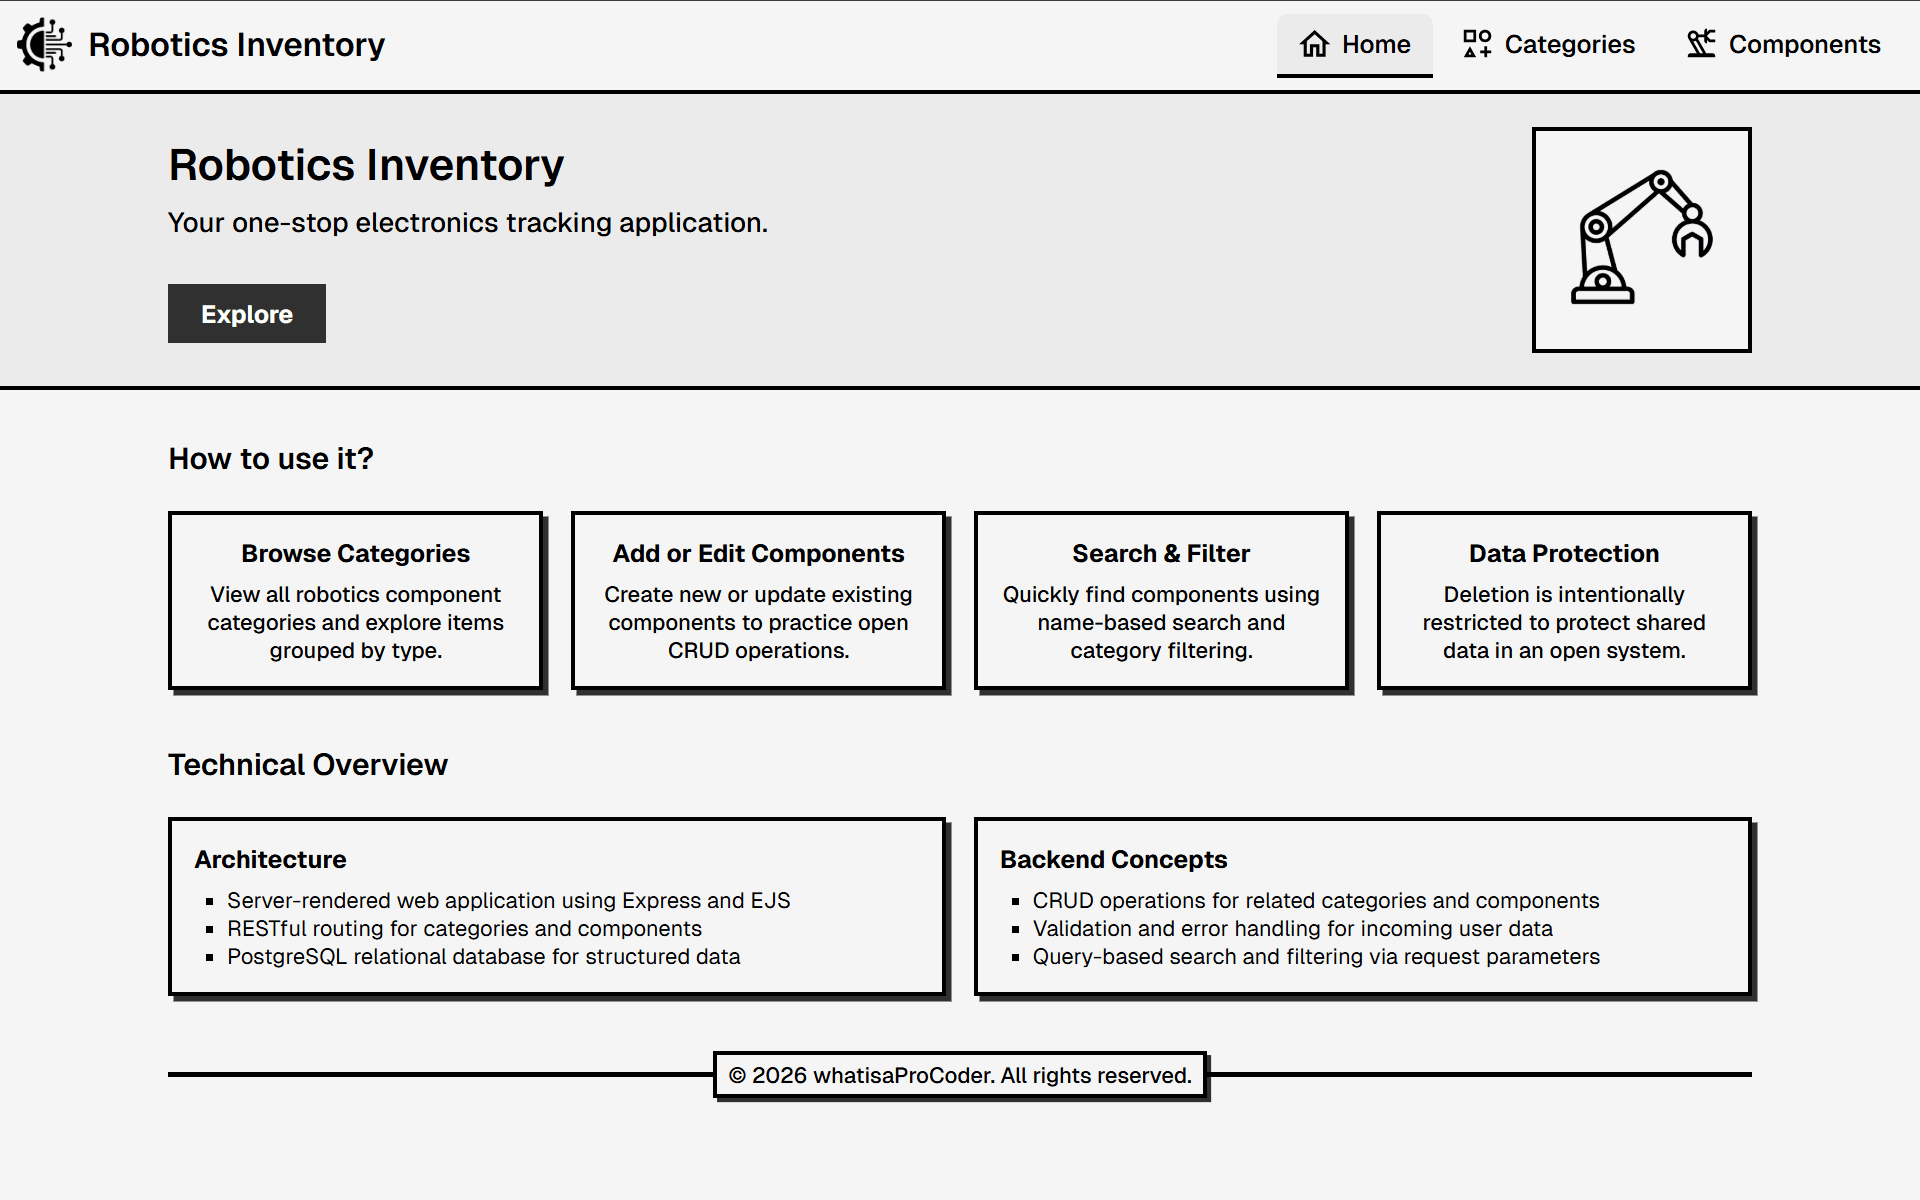Image resolution: width=1920 pixels, height=1200 pixels.
Task: Click the Architecture card heading
Action: [270, 859]
